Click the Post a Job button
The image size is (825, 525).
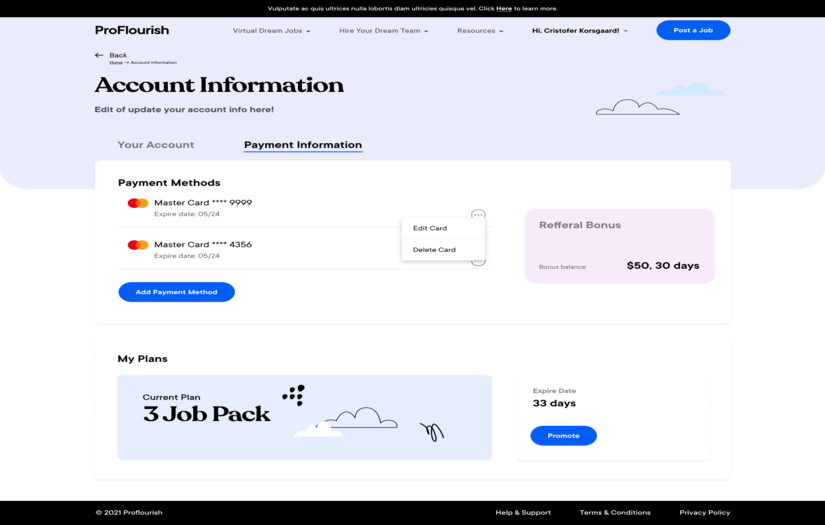pos(693,30)
